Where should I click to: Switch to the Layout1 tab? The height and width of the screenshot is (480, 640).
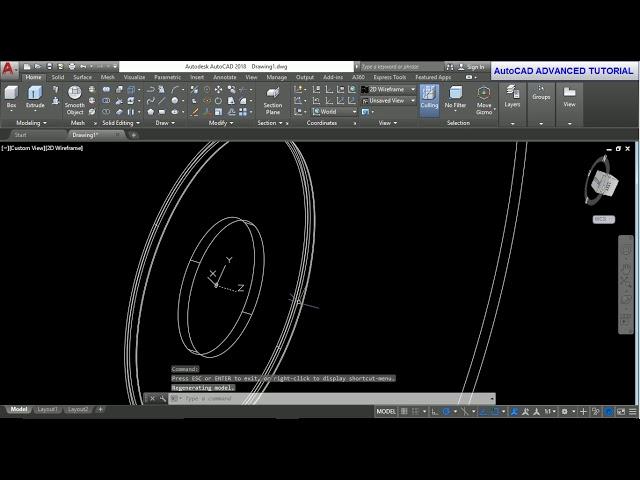point(47,409)
